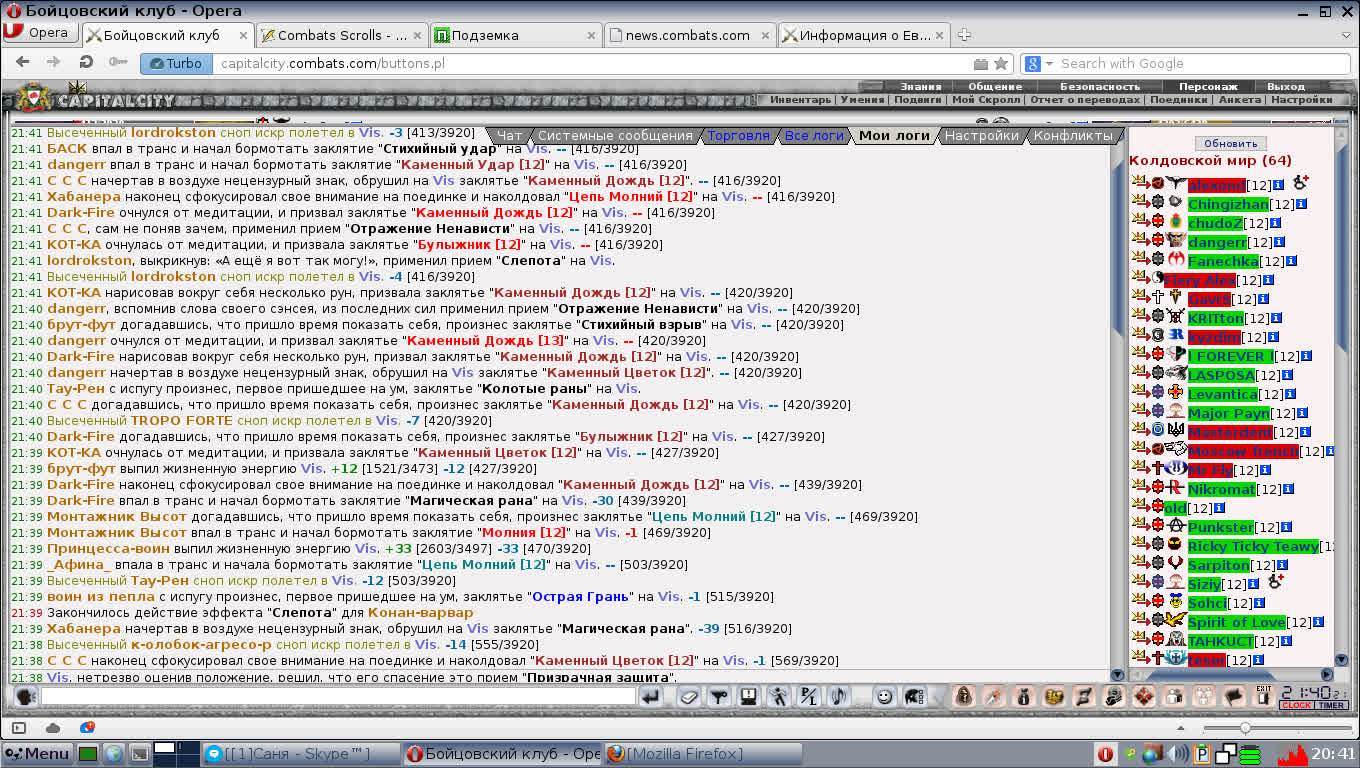Toggle Opera Turbo button
The height and width of the screenshot is (768, 1360).
175,63
